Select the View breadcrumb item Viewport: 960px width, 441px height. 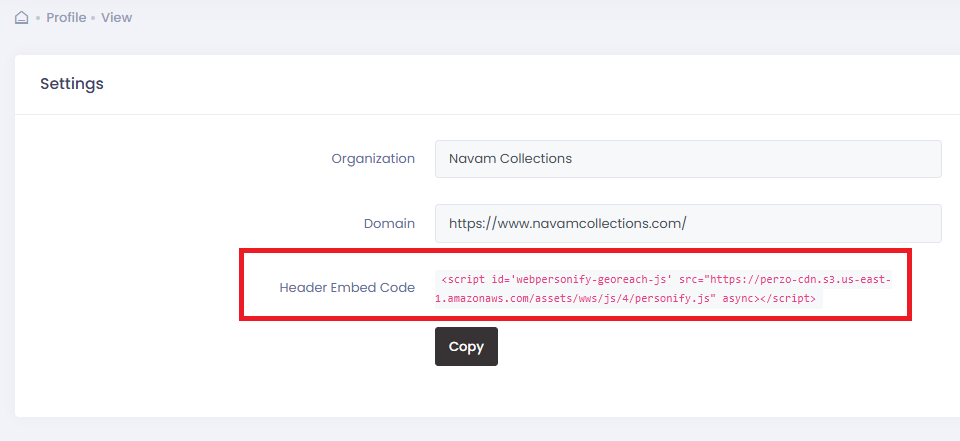(116, 18)
